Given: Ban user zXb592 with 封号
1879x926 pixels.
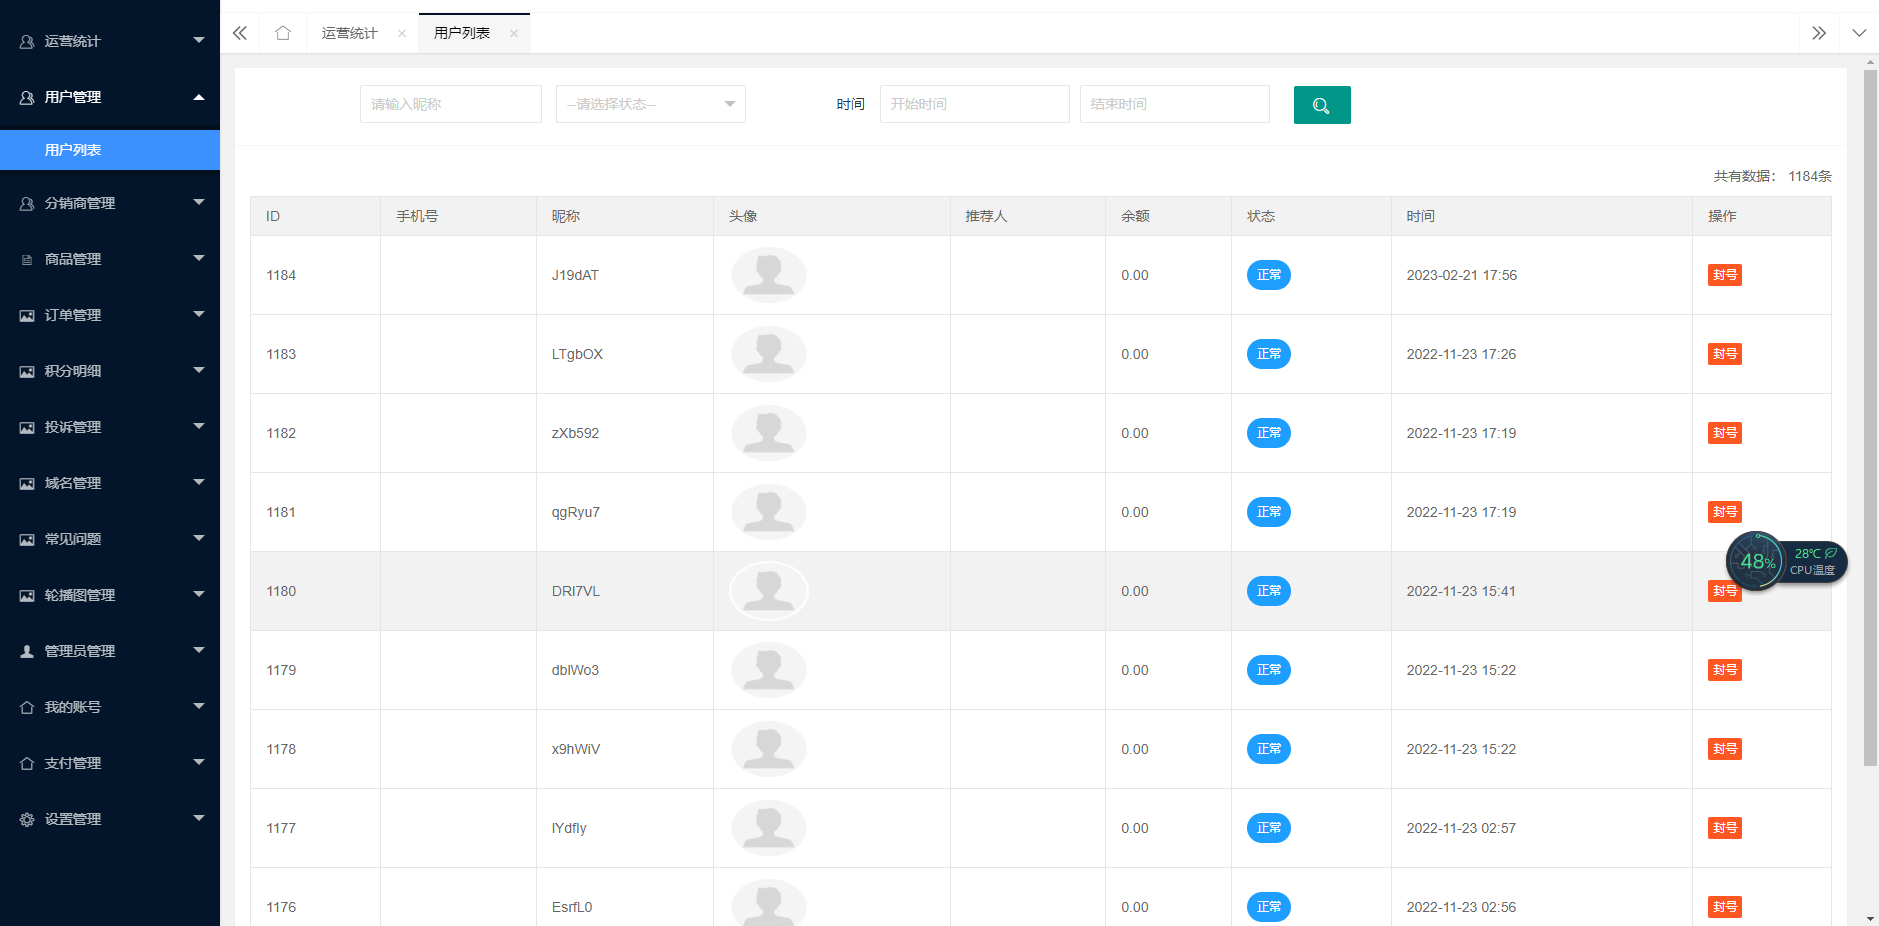Looking at the screenshot, I should (x=1725, y=433).
